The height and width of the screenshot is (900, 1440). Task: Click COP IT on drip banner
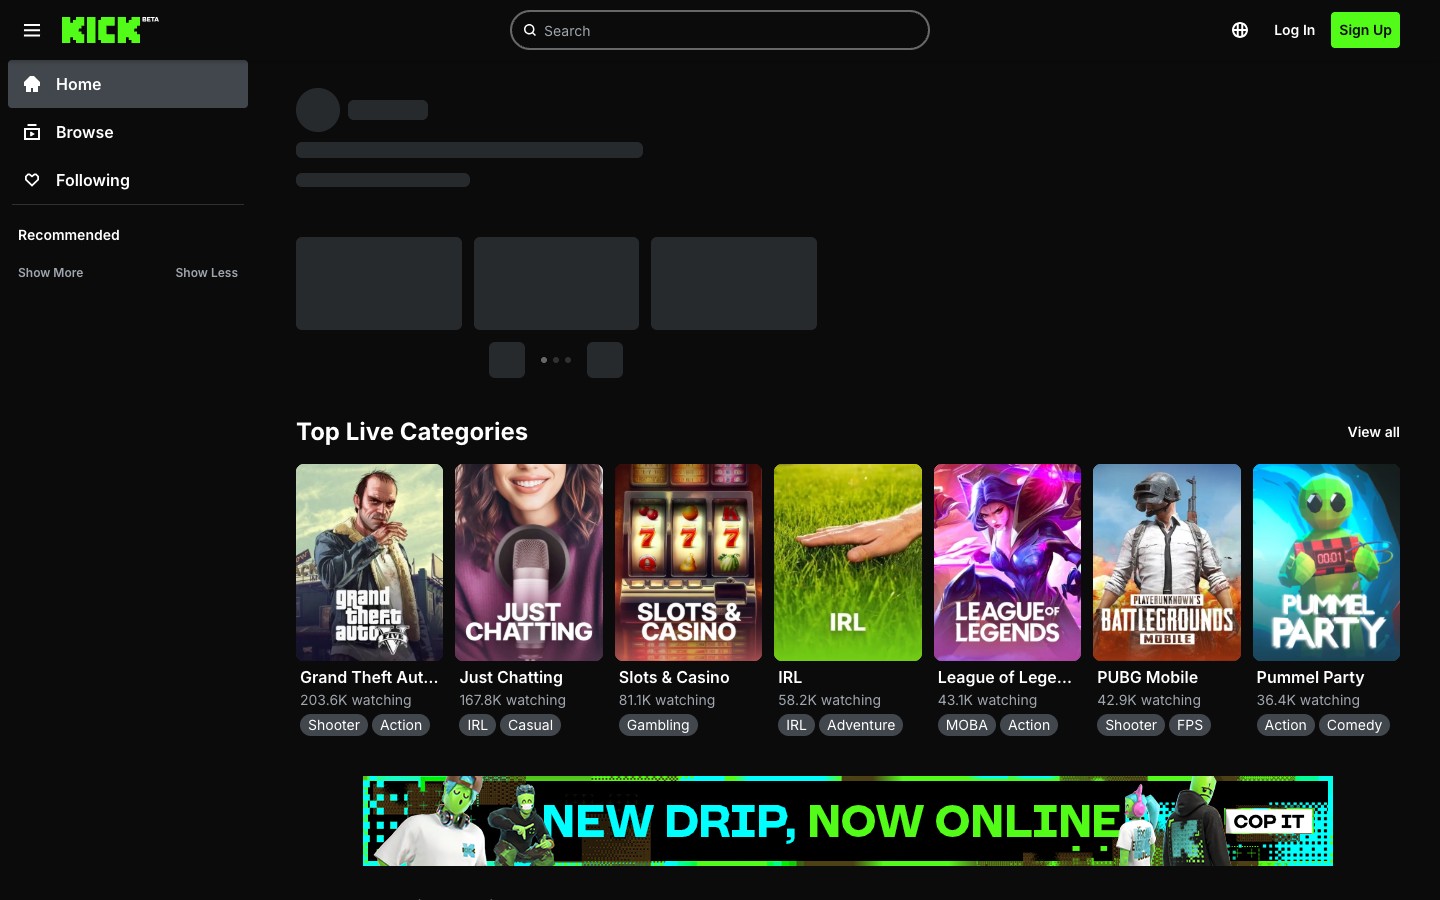click(x=1269, y=821)
